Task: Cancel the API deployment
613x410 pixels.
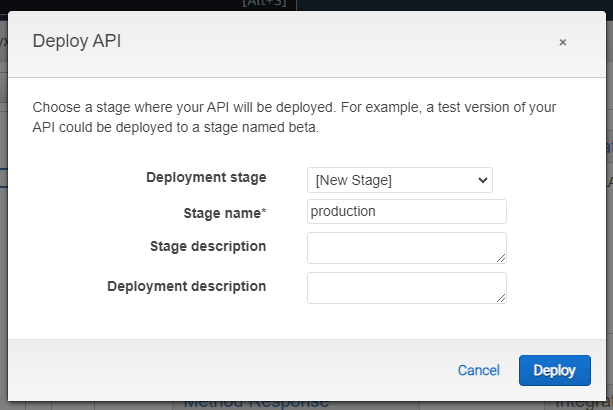Action: click(478, 370)
